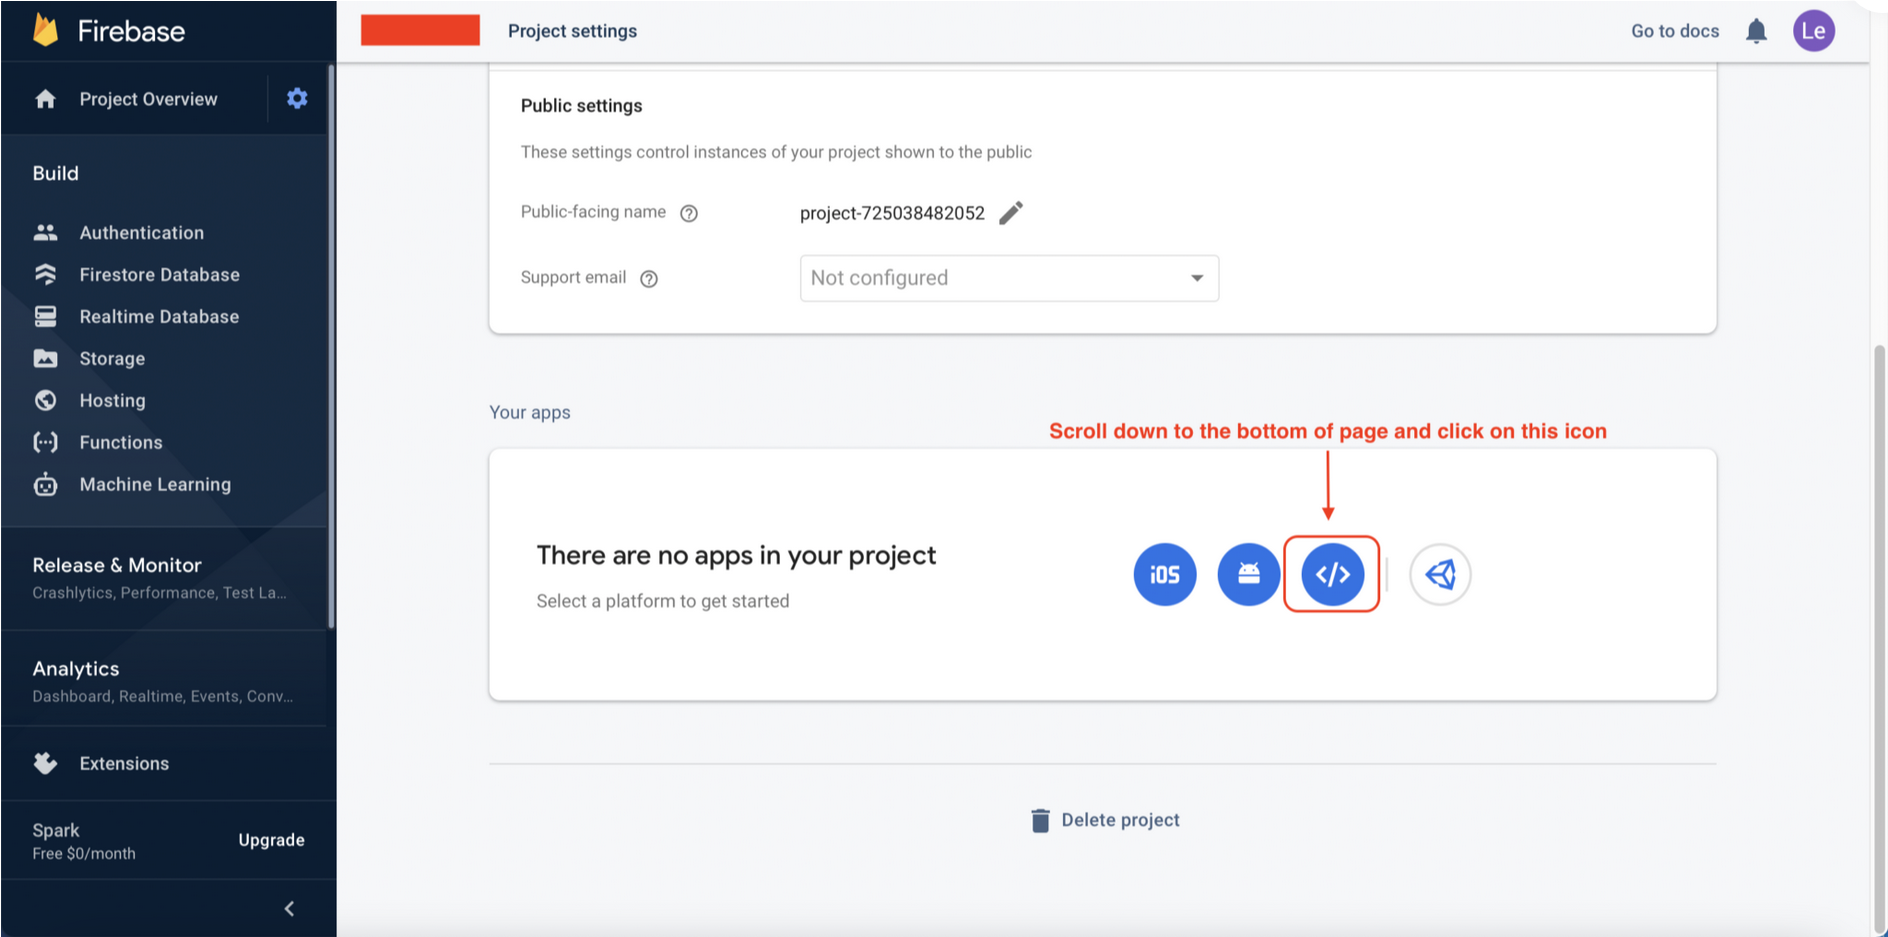Image resolution: width=1888 pixels, height=937 pixels.
Task: Go to Project Overview
Action: tap(148, 99)
